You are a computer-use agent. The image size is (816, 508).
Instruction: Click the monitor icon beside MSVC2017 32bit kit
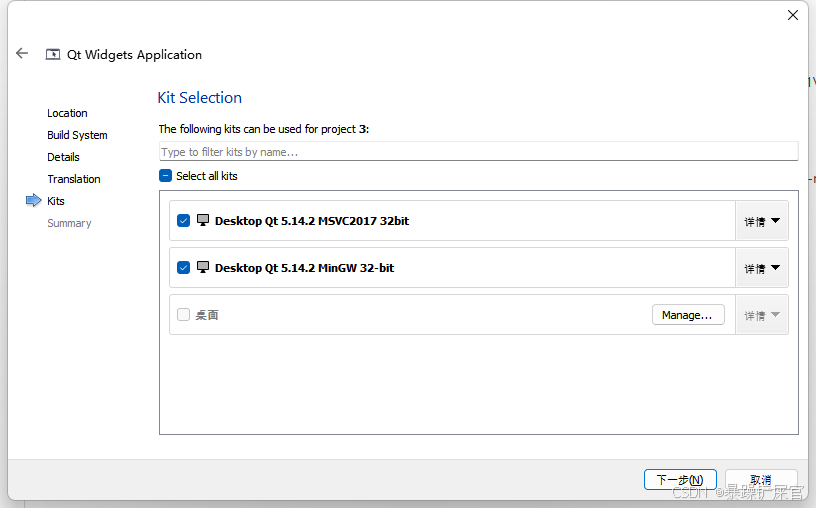coord(203,220)
